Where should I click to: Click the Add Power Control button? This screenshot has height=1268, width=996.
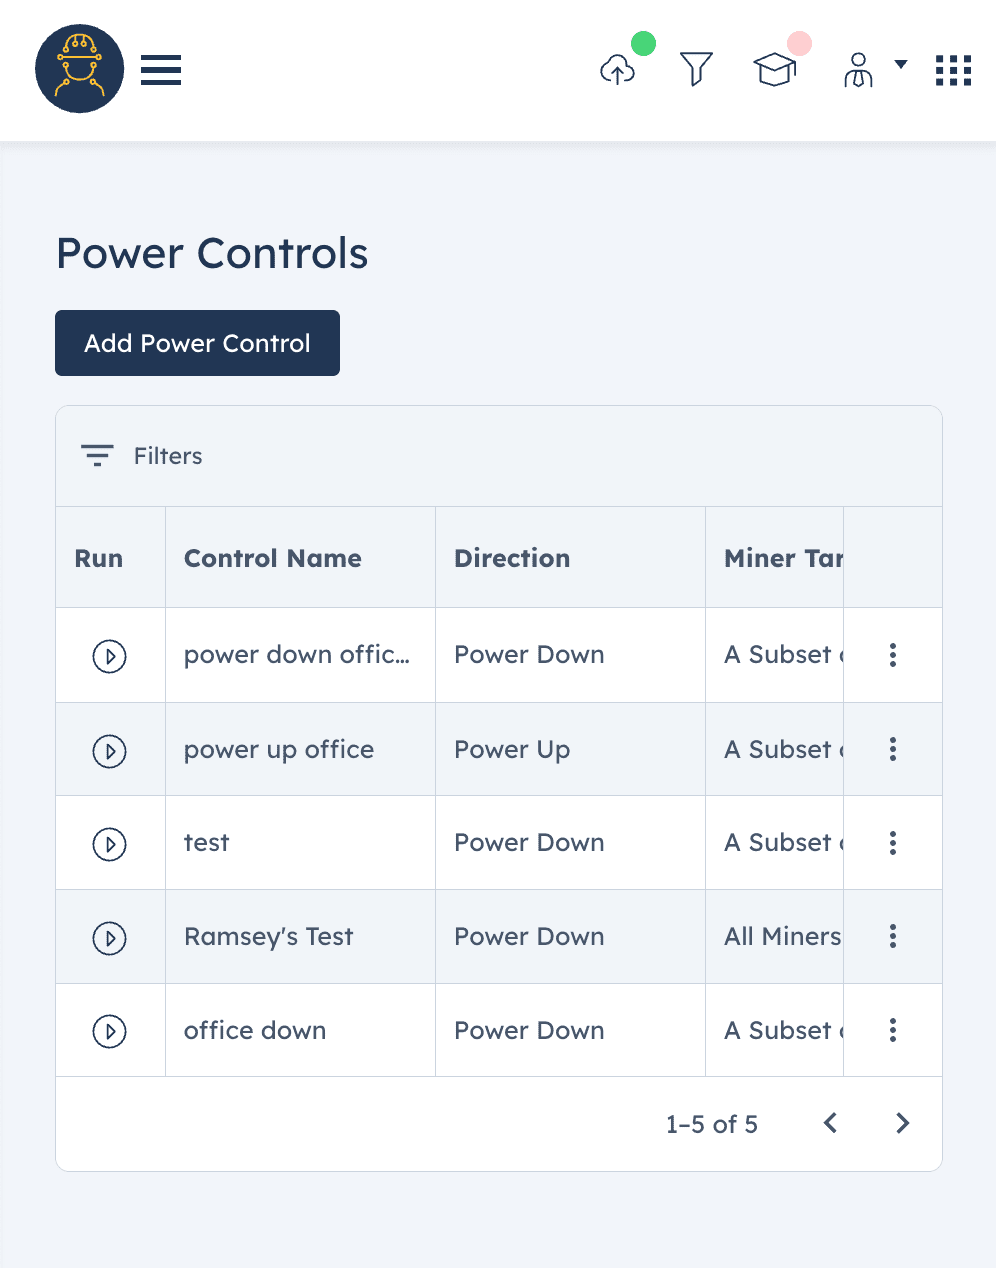[197, 343]
